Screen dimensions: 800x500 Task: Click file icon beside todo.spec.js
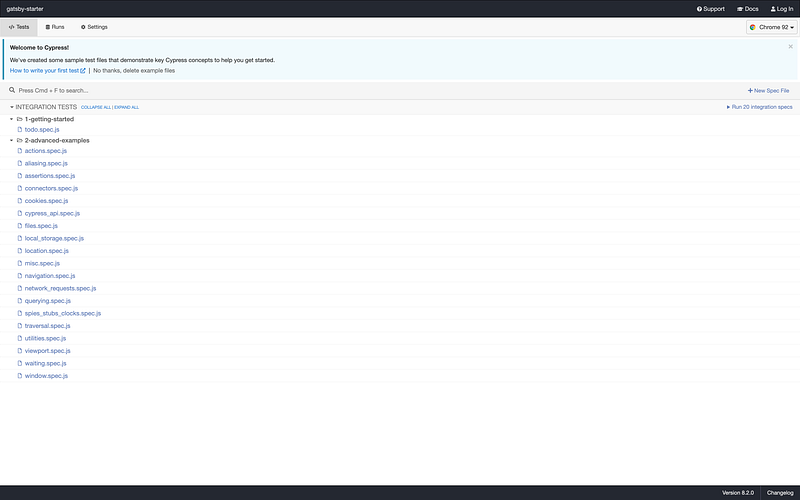click(20, 130)
